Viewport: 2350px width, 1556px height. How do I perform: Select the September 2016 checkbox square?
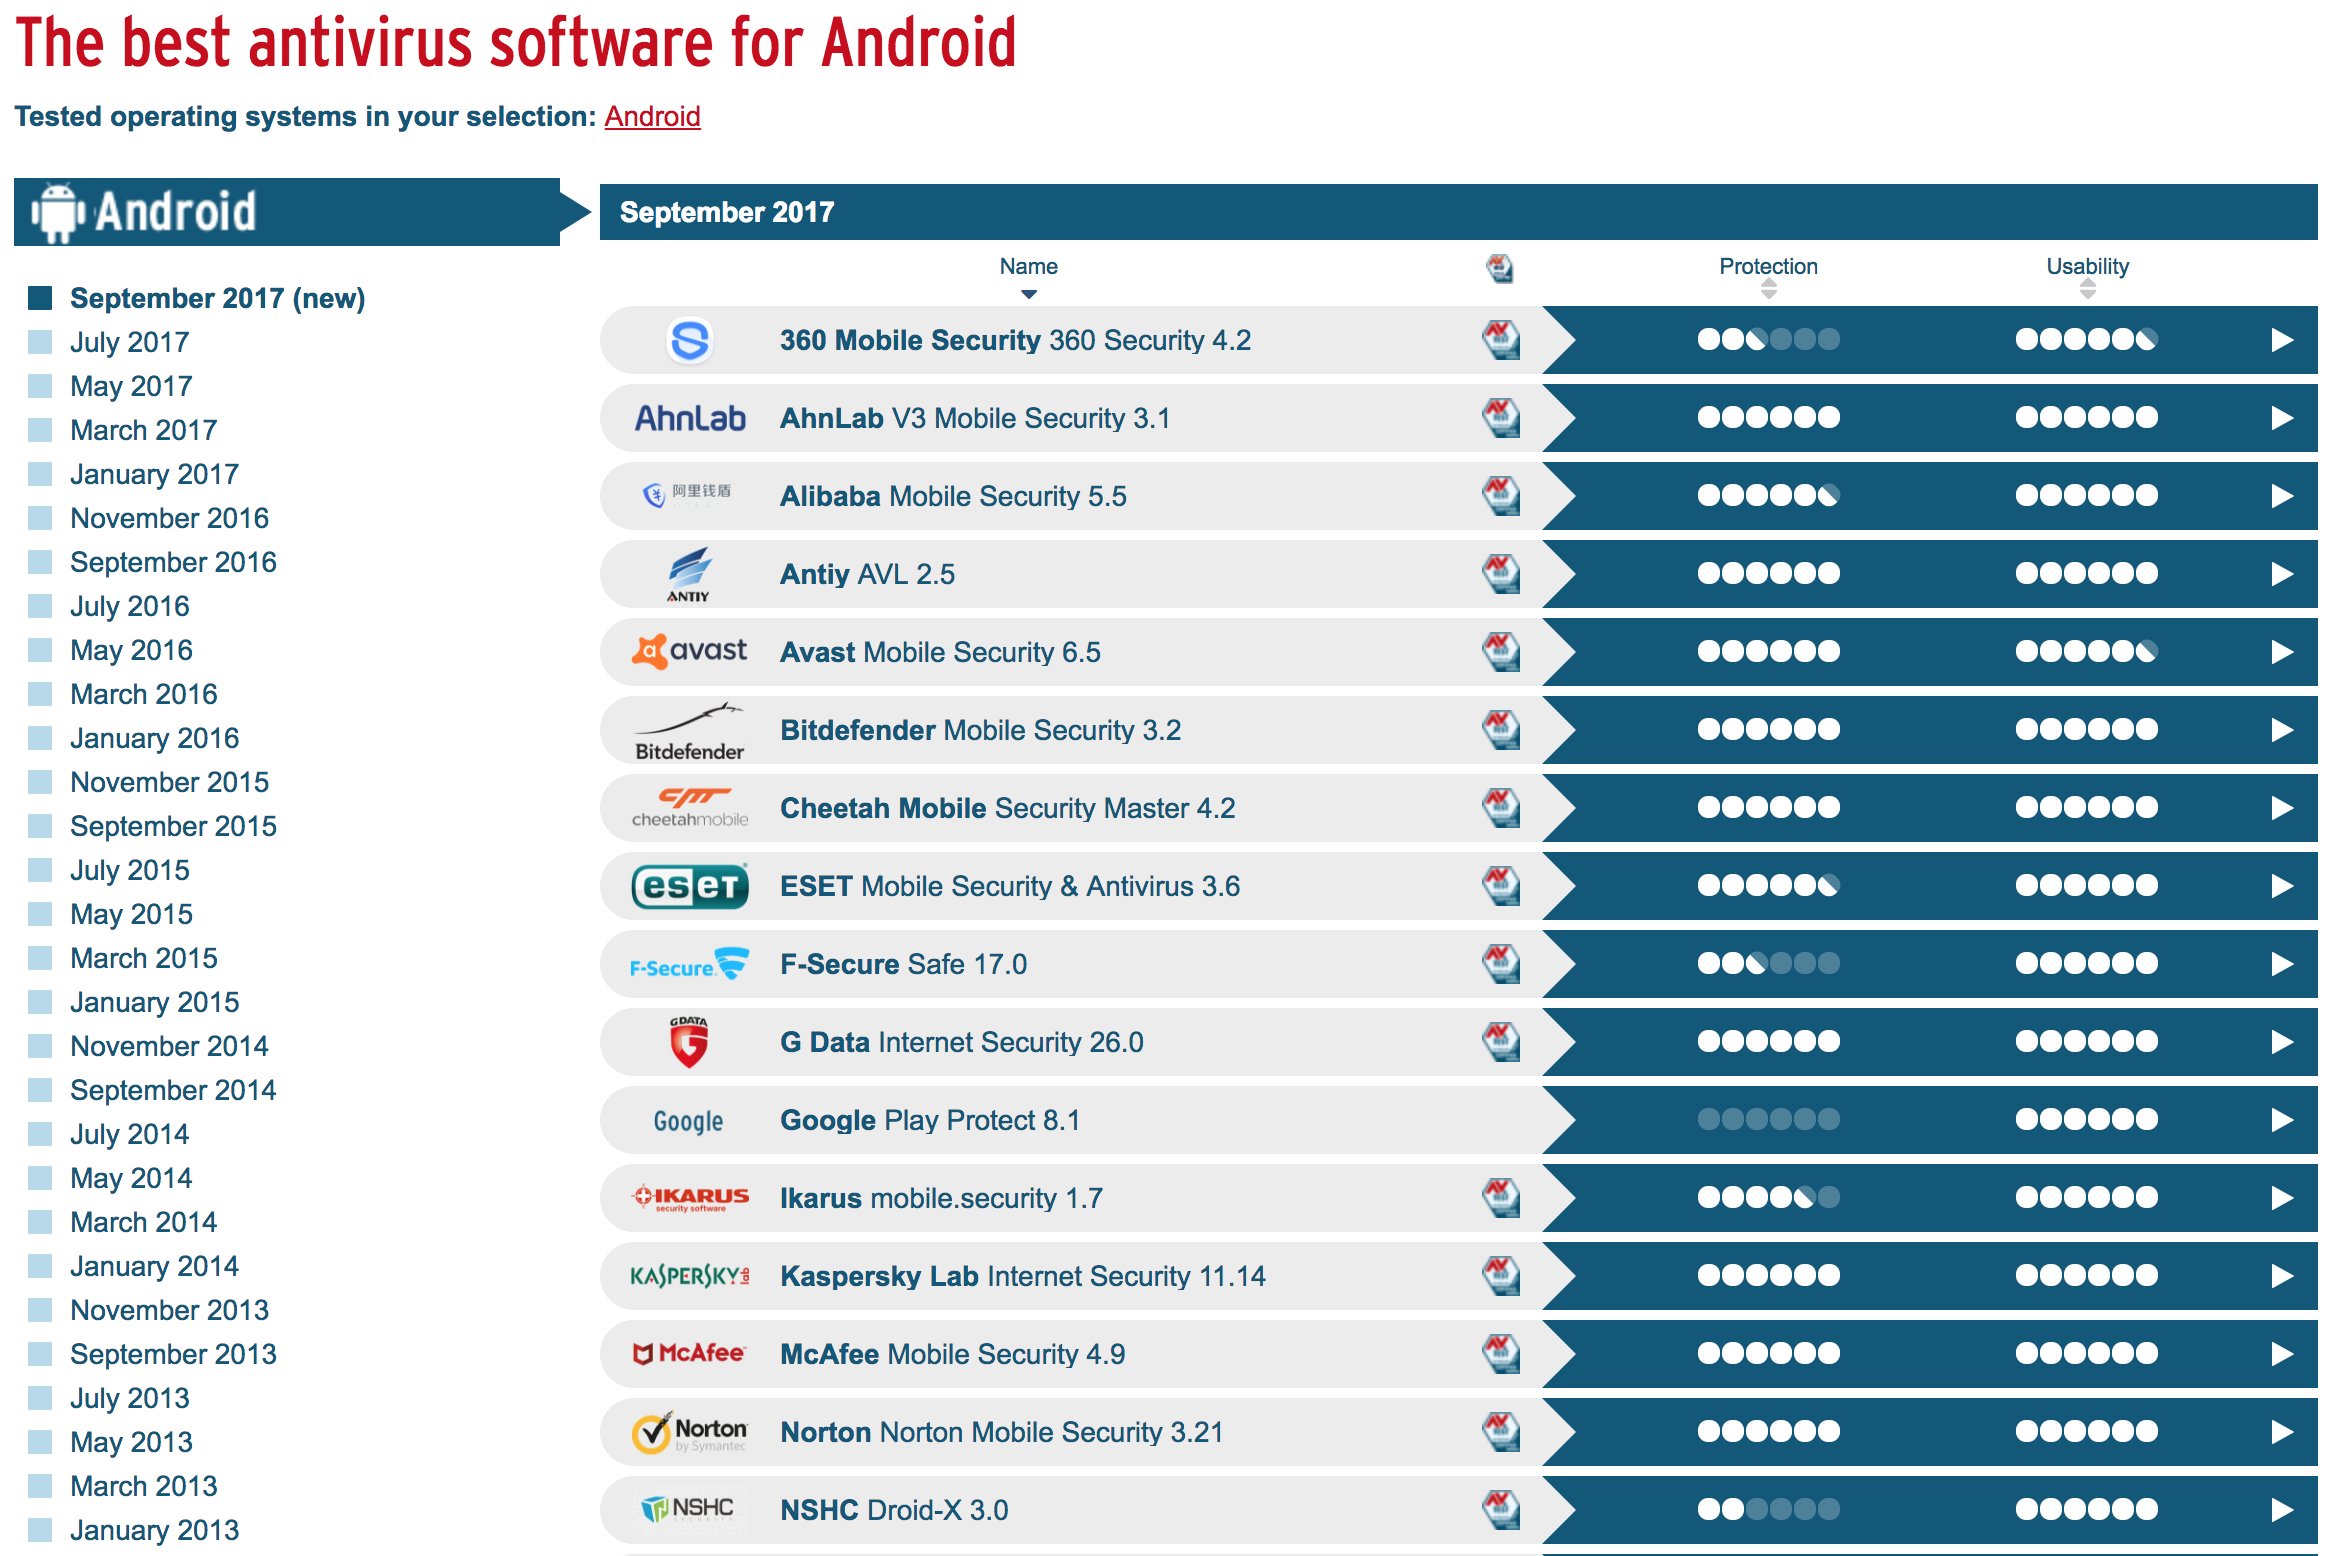point(40,562)
